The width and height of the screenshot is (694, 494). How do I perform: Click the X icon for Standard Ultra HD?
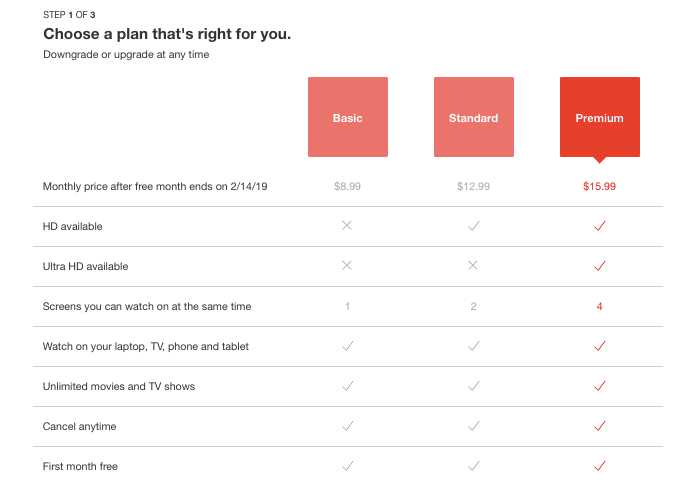473,266
